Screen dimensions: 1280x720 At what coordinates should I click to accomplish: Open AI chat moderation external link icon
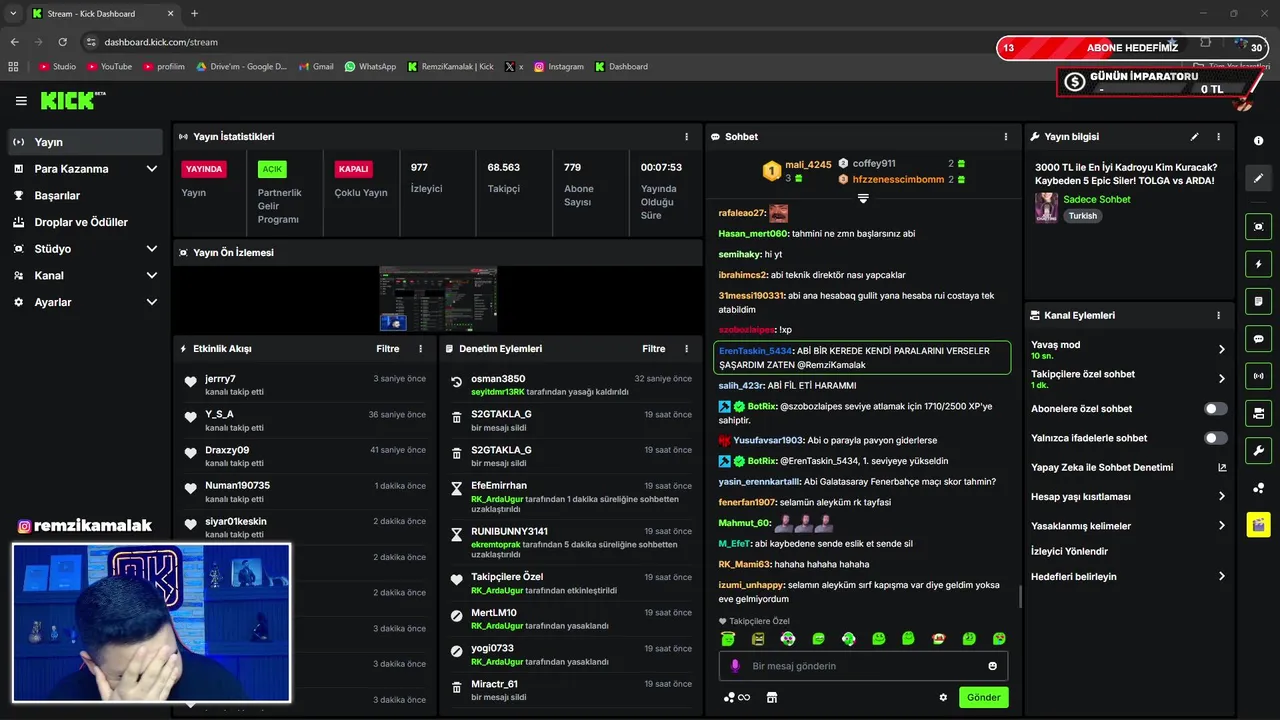1222,467
